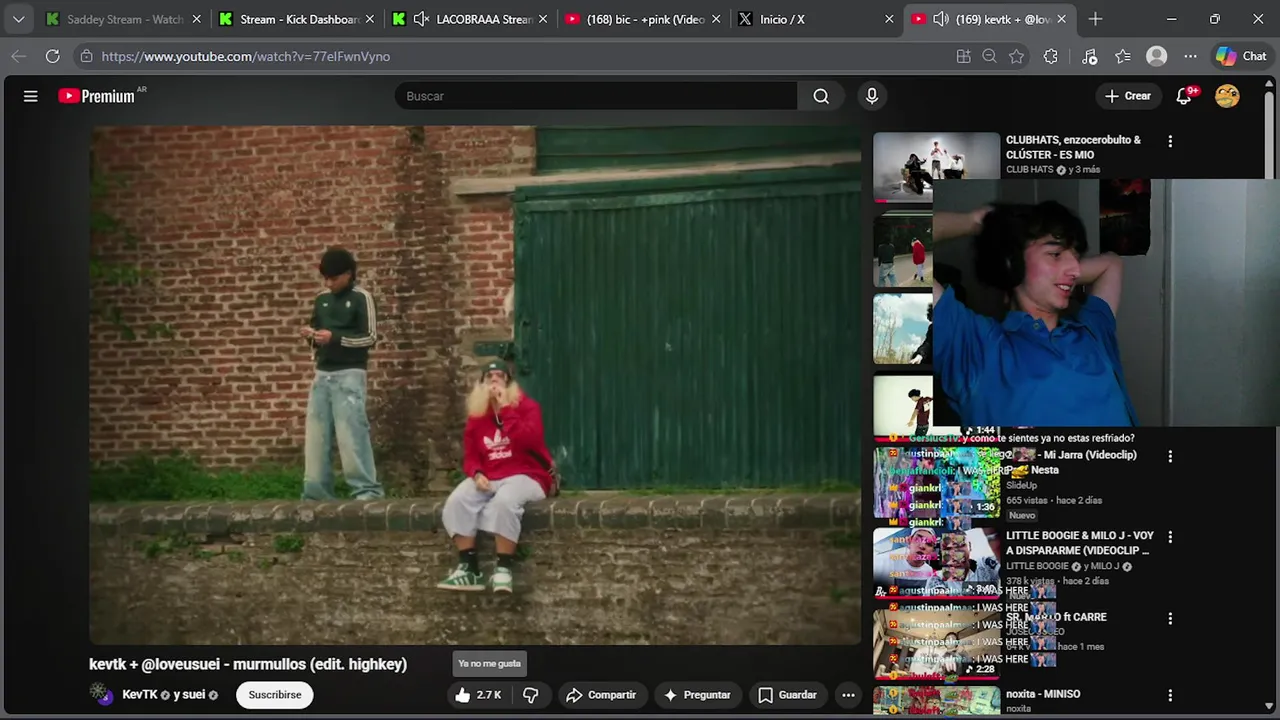Open 'noxita - MINISO' video title
The width and height of the screenshot is (1280, 720).
[1043, 694]
